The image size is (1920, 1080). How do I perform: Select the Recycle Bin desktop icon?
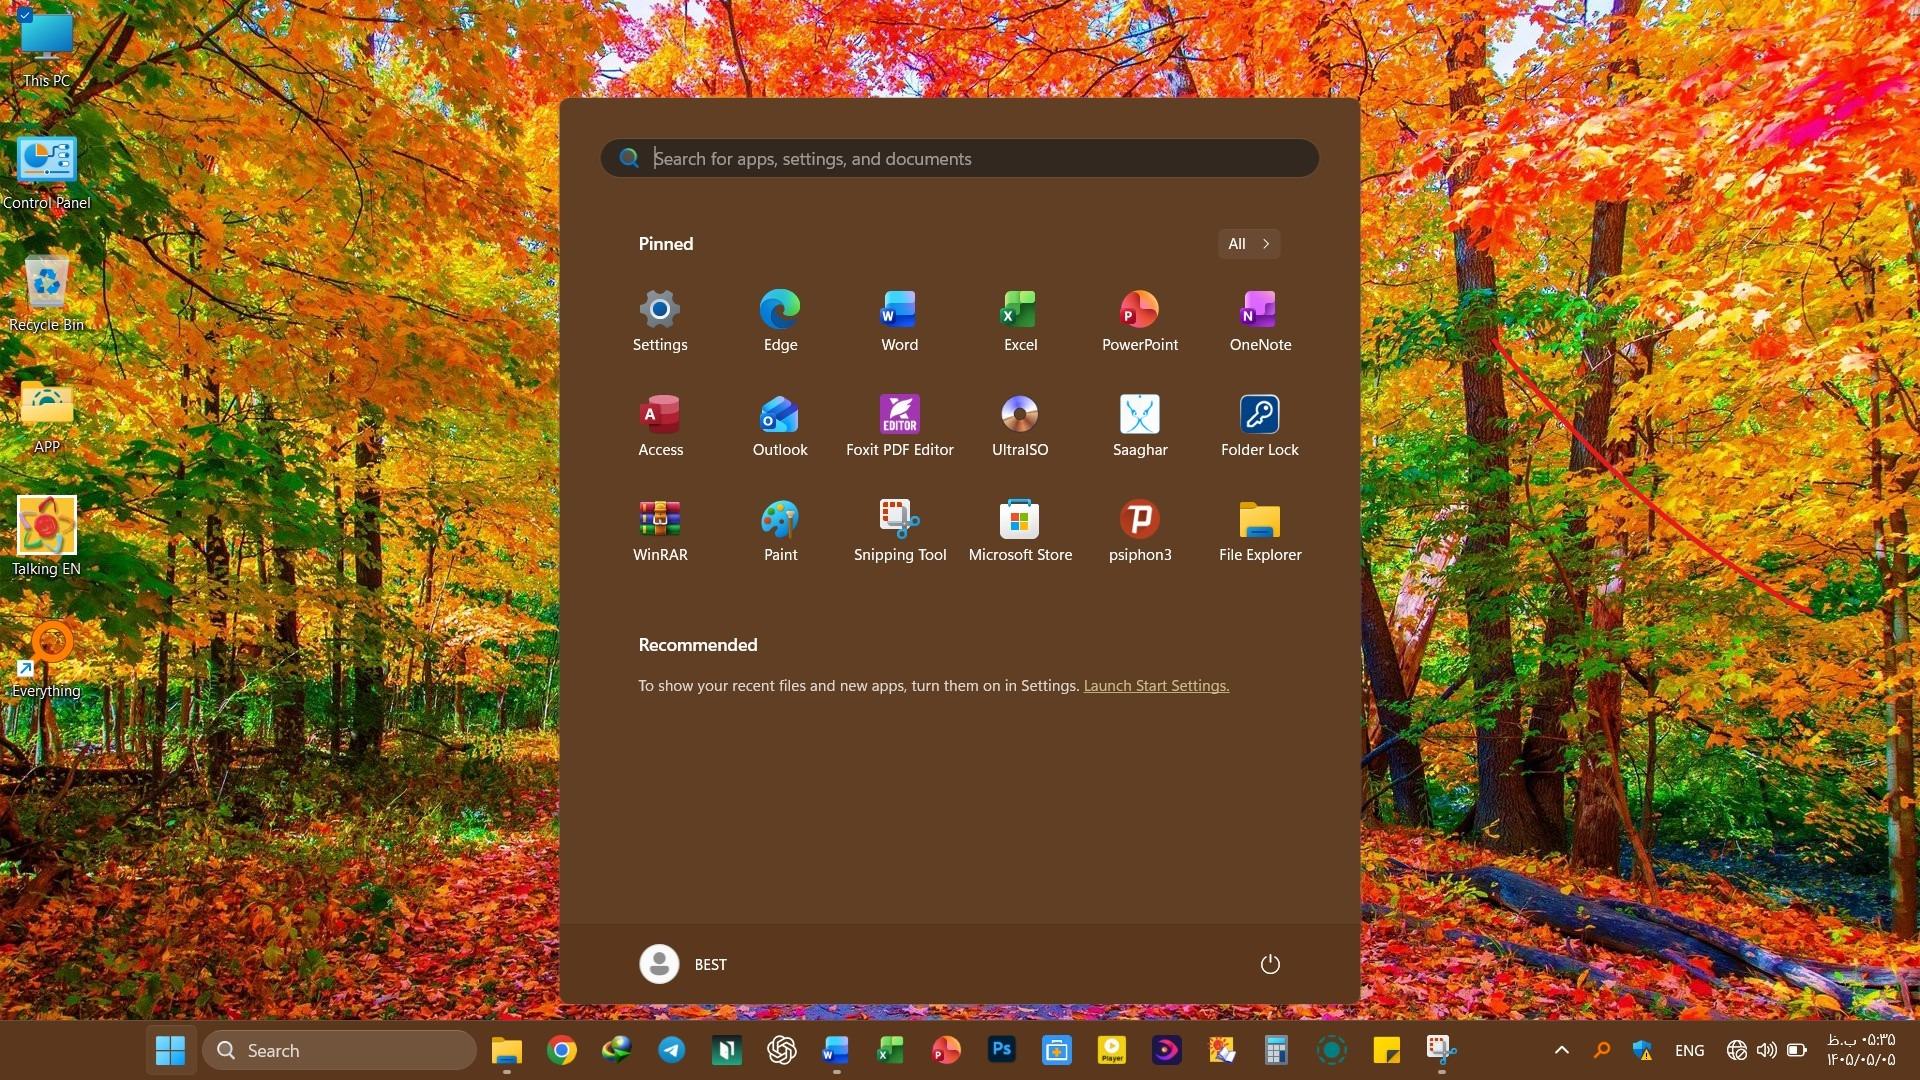pyautogui.click(x=46, y=294)
